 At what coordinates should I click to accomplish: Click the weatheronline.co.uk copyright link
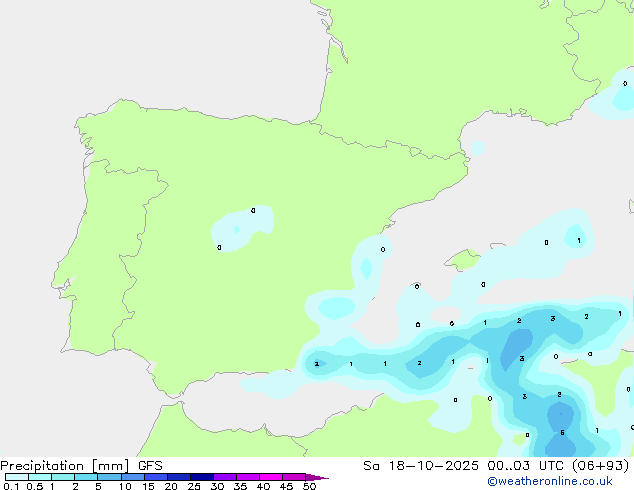pos(550,481)
